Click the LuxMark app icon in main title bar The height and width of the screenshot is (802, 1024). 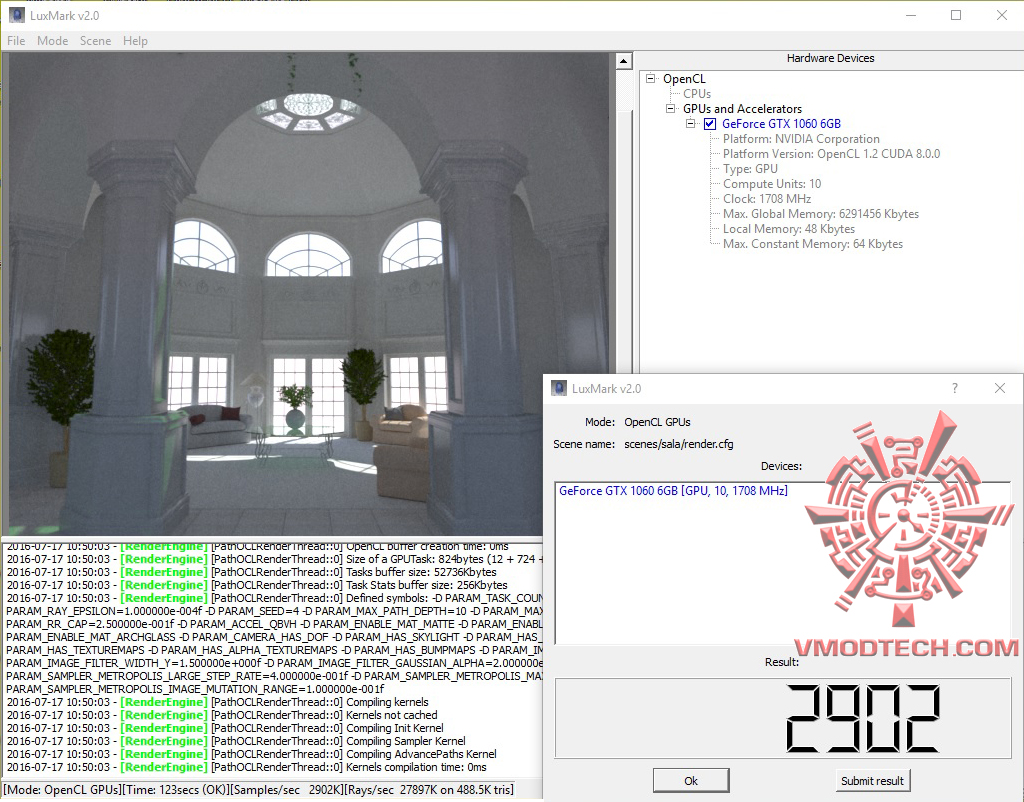(x=17, y=15)
